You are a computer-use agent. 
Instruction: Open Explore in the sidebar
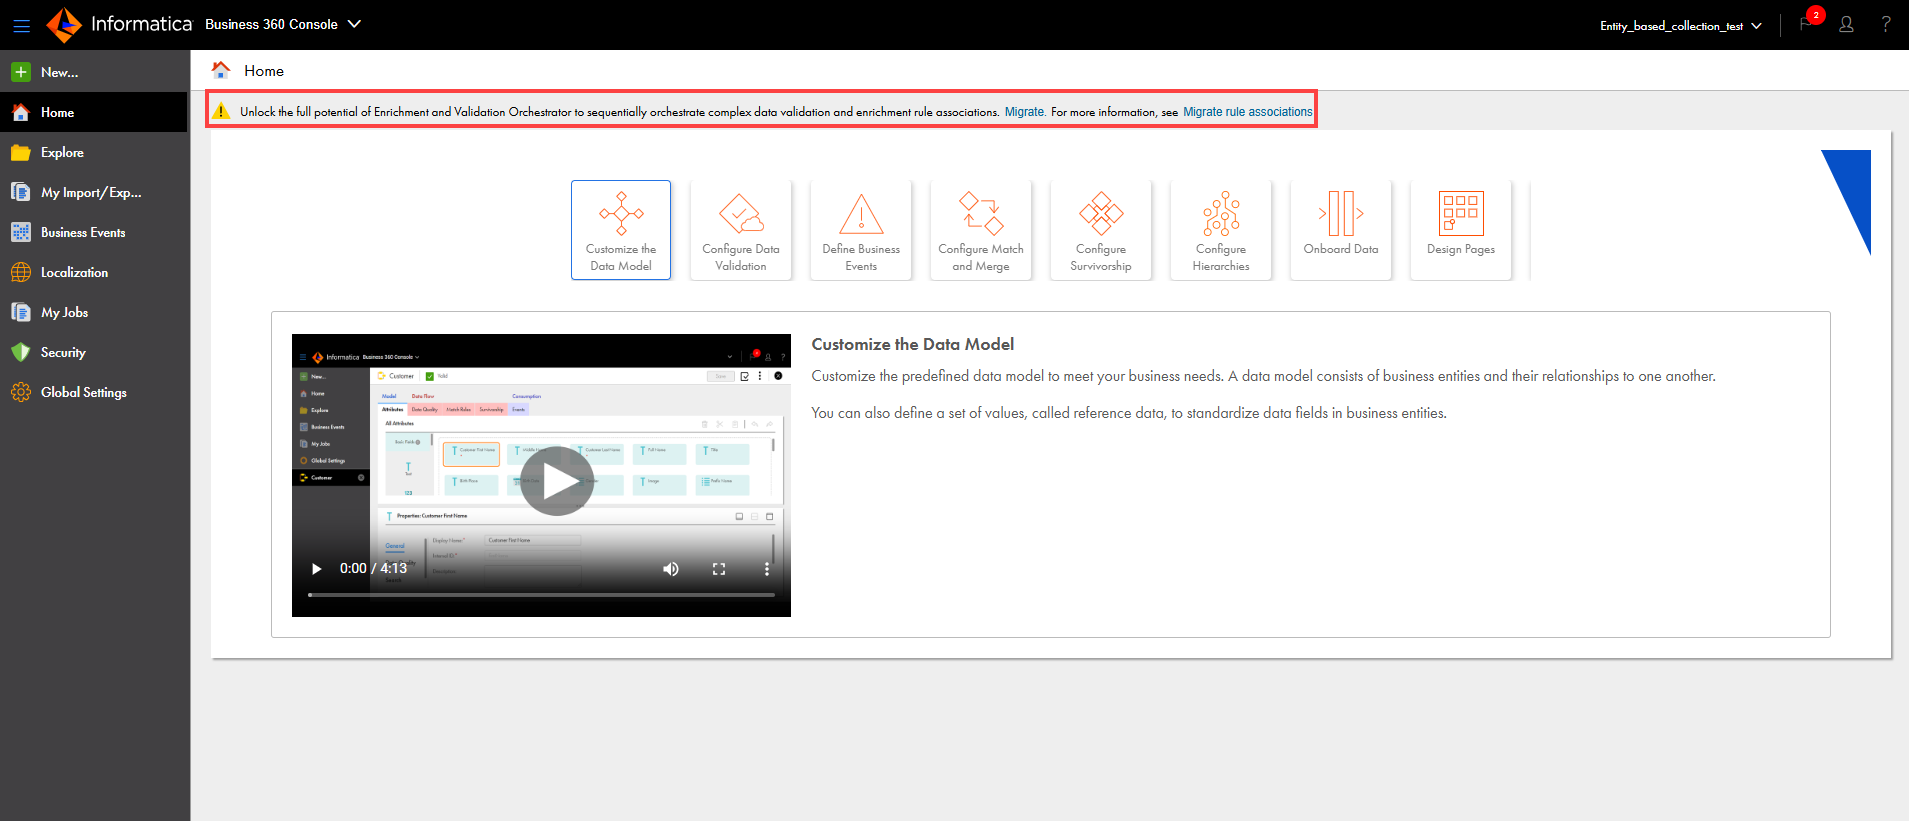[94, 152]
